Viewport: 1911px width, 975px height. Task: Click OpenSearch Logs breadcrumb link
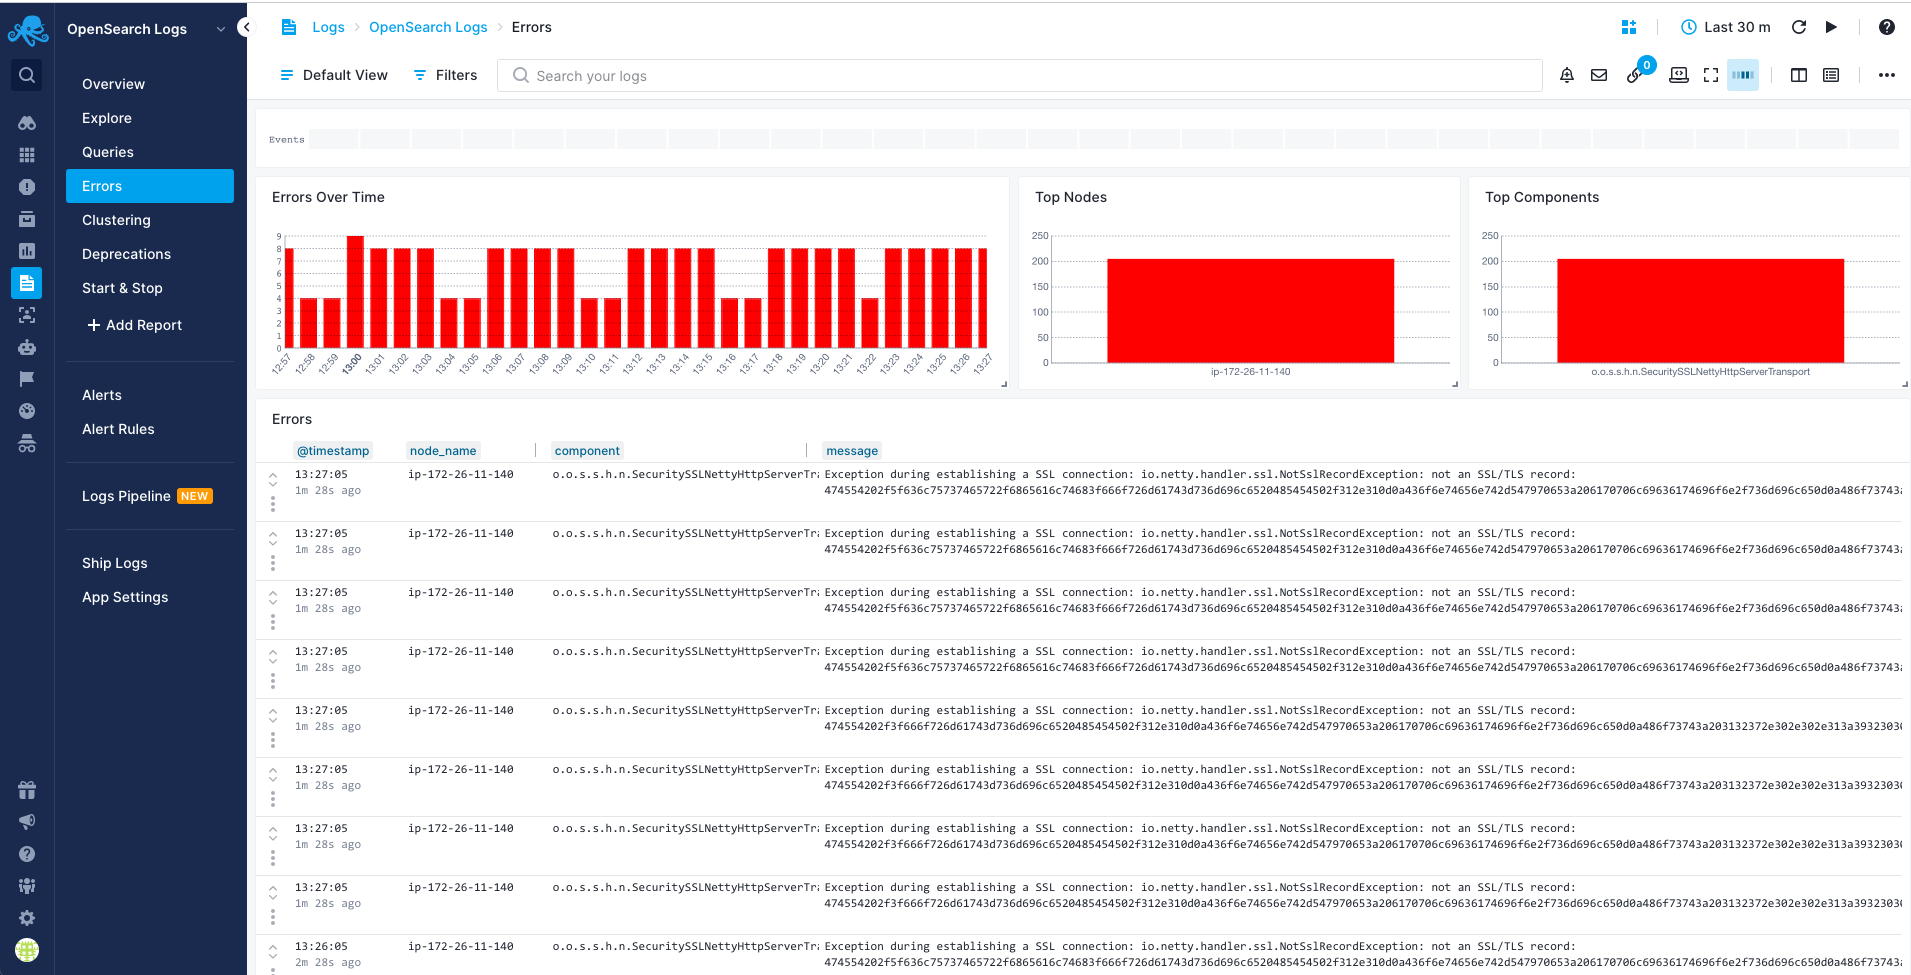click(428, 27)
